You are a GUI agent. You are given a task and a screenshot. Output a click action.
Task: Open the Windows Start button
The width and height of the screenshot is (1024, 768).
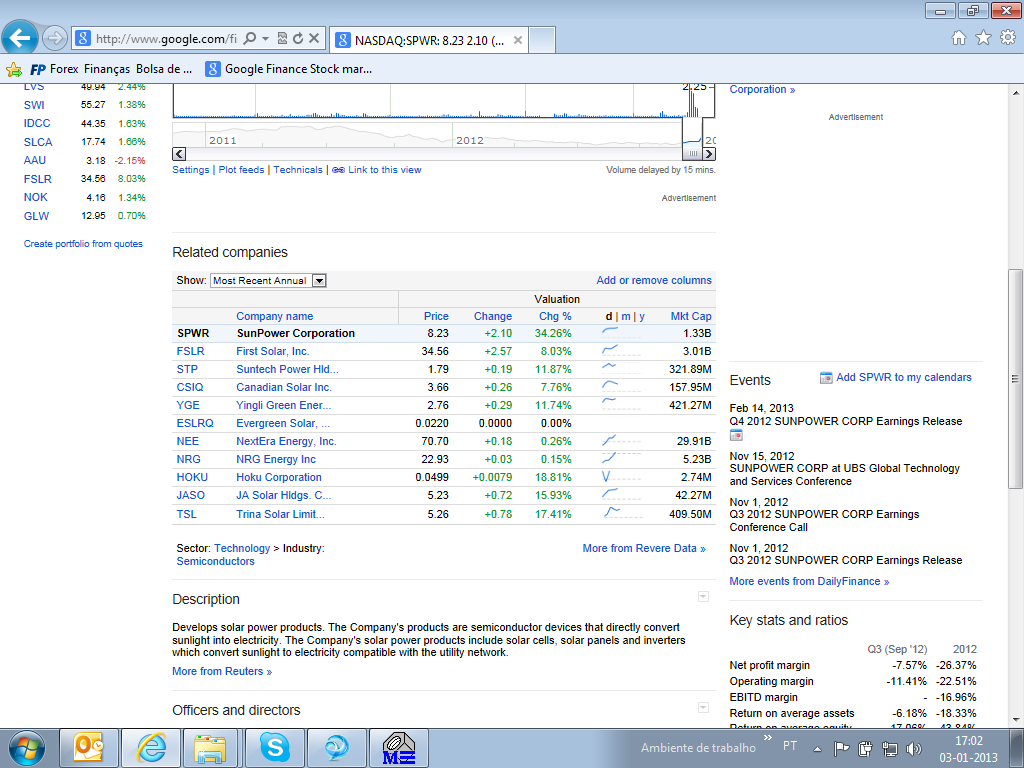[26, 748]
